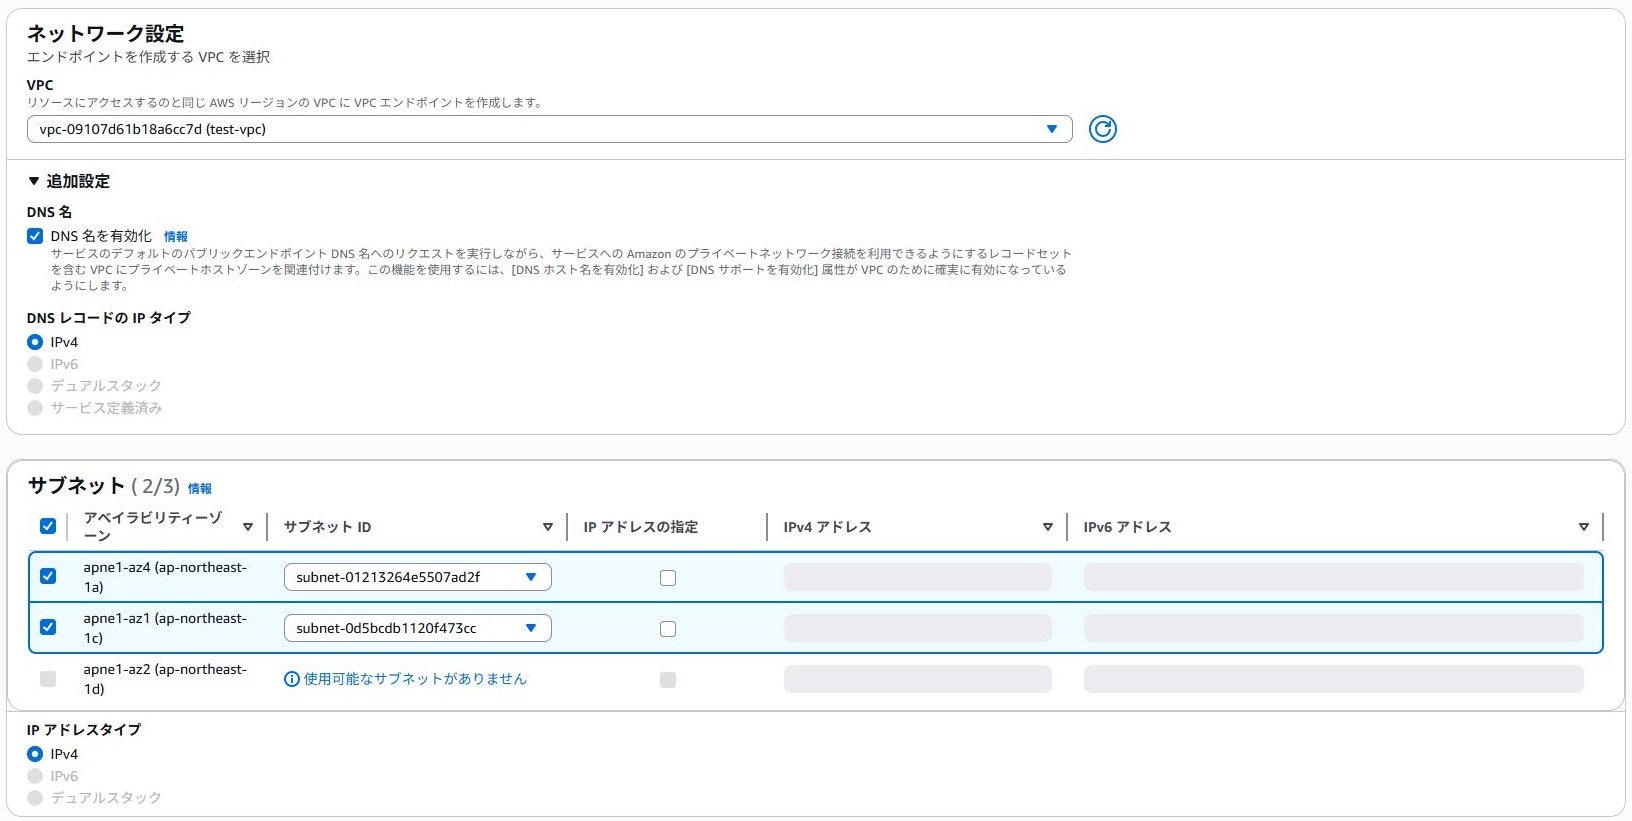Toggle the select-all subnets header checkbox

[x=47, y=526]
